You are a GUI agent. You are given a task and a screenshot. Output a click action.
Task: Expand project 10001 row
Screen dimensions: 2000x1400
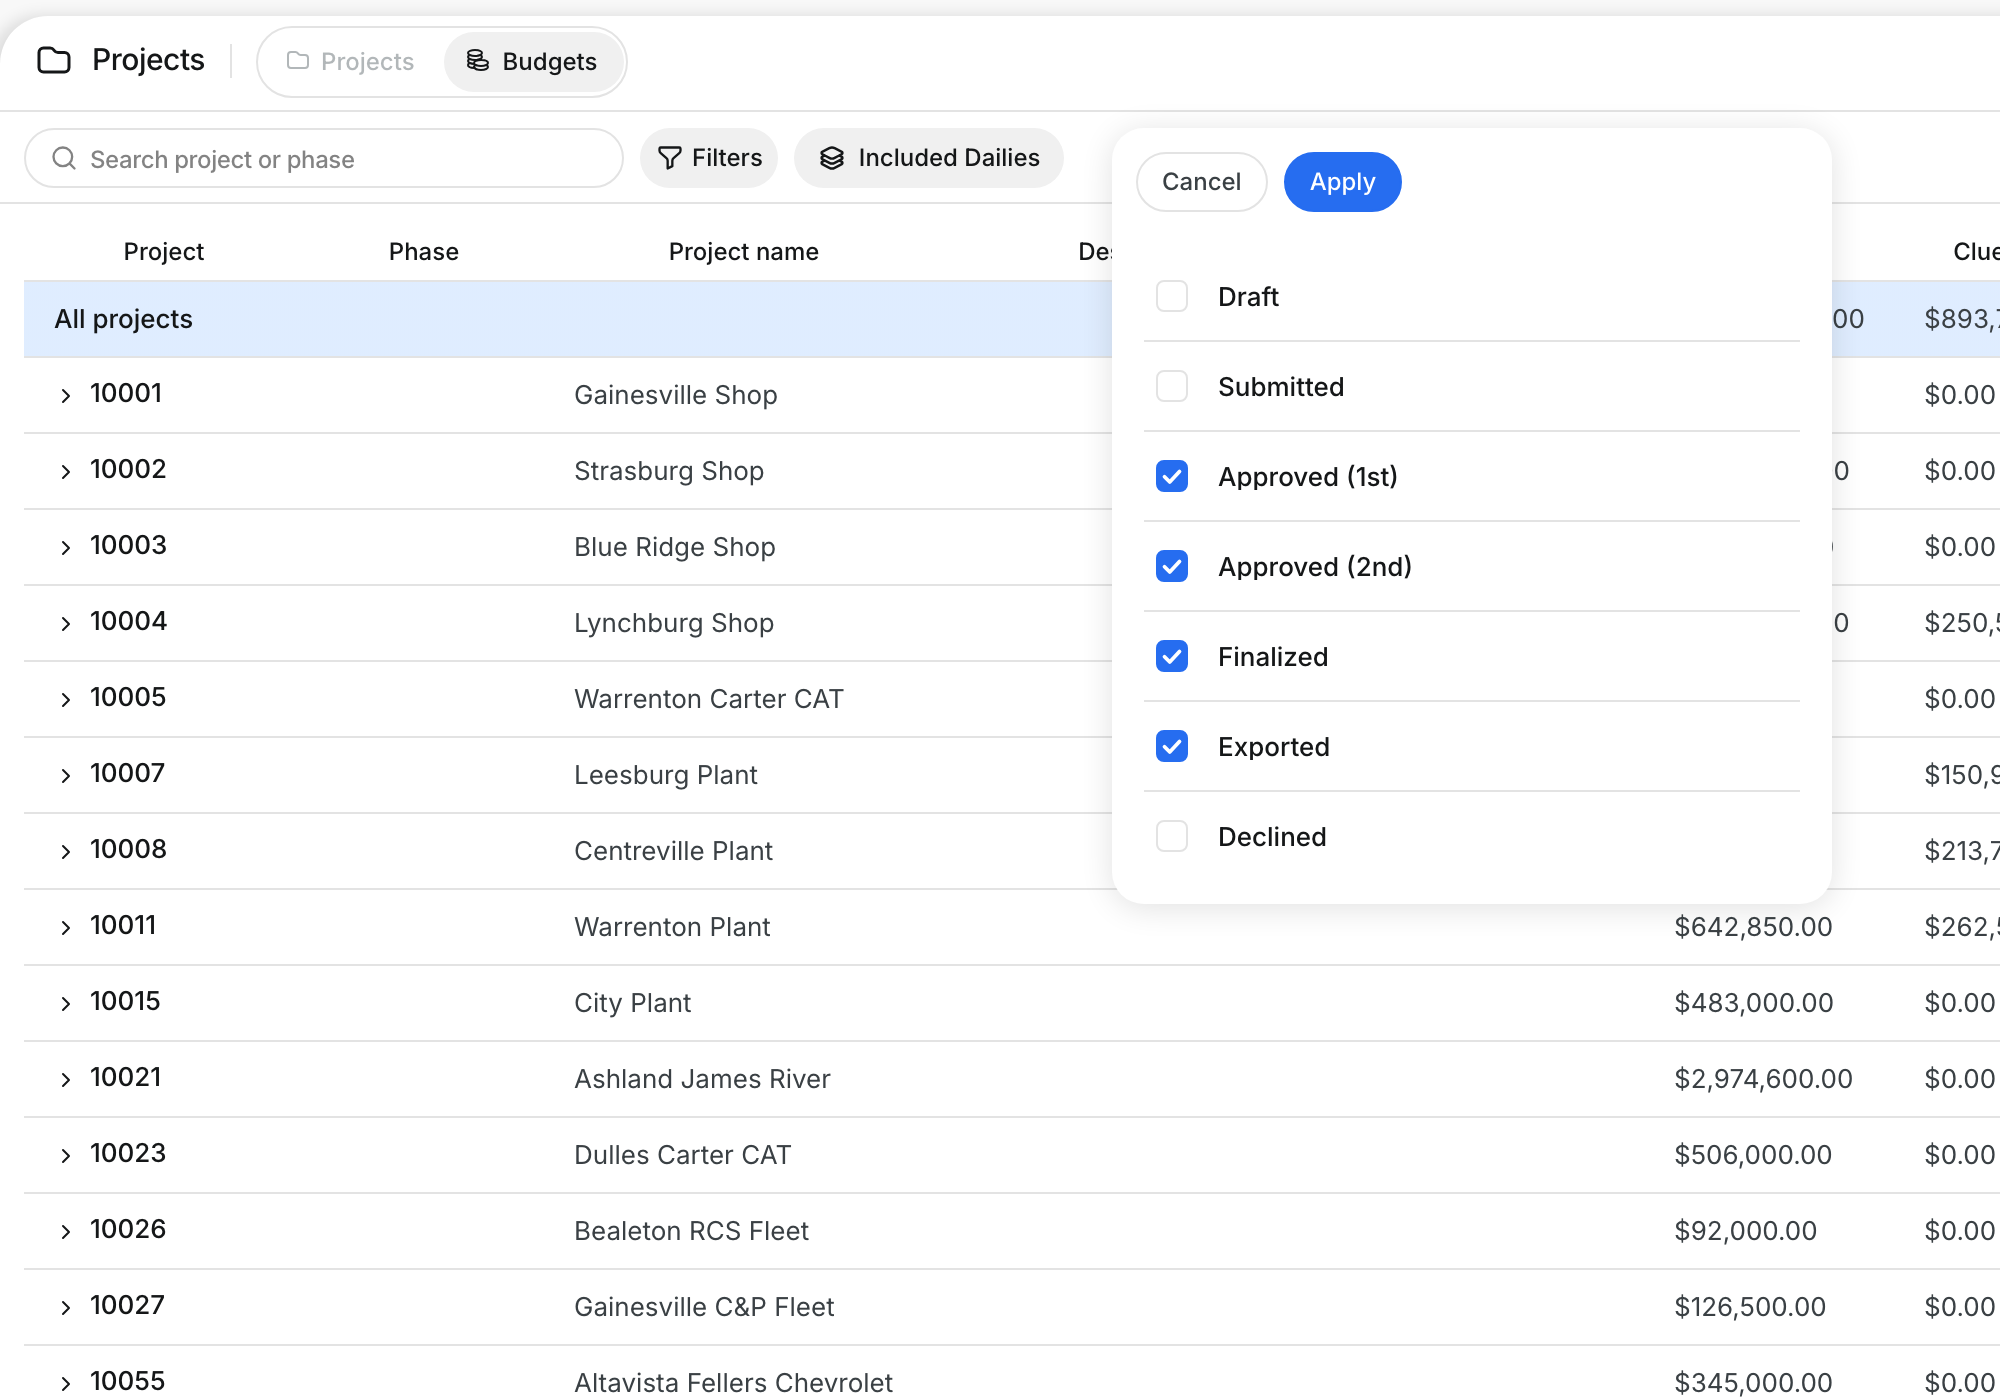[x=66, y=396]
